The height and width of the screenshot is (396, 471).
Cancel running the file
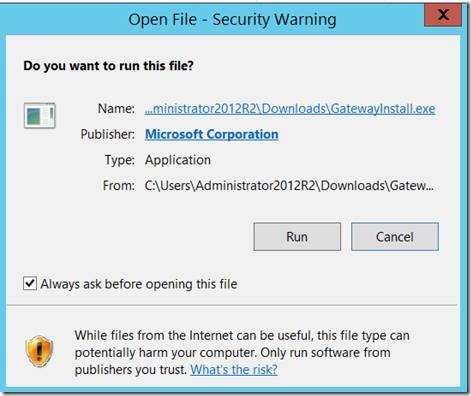click(395, 237)
